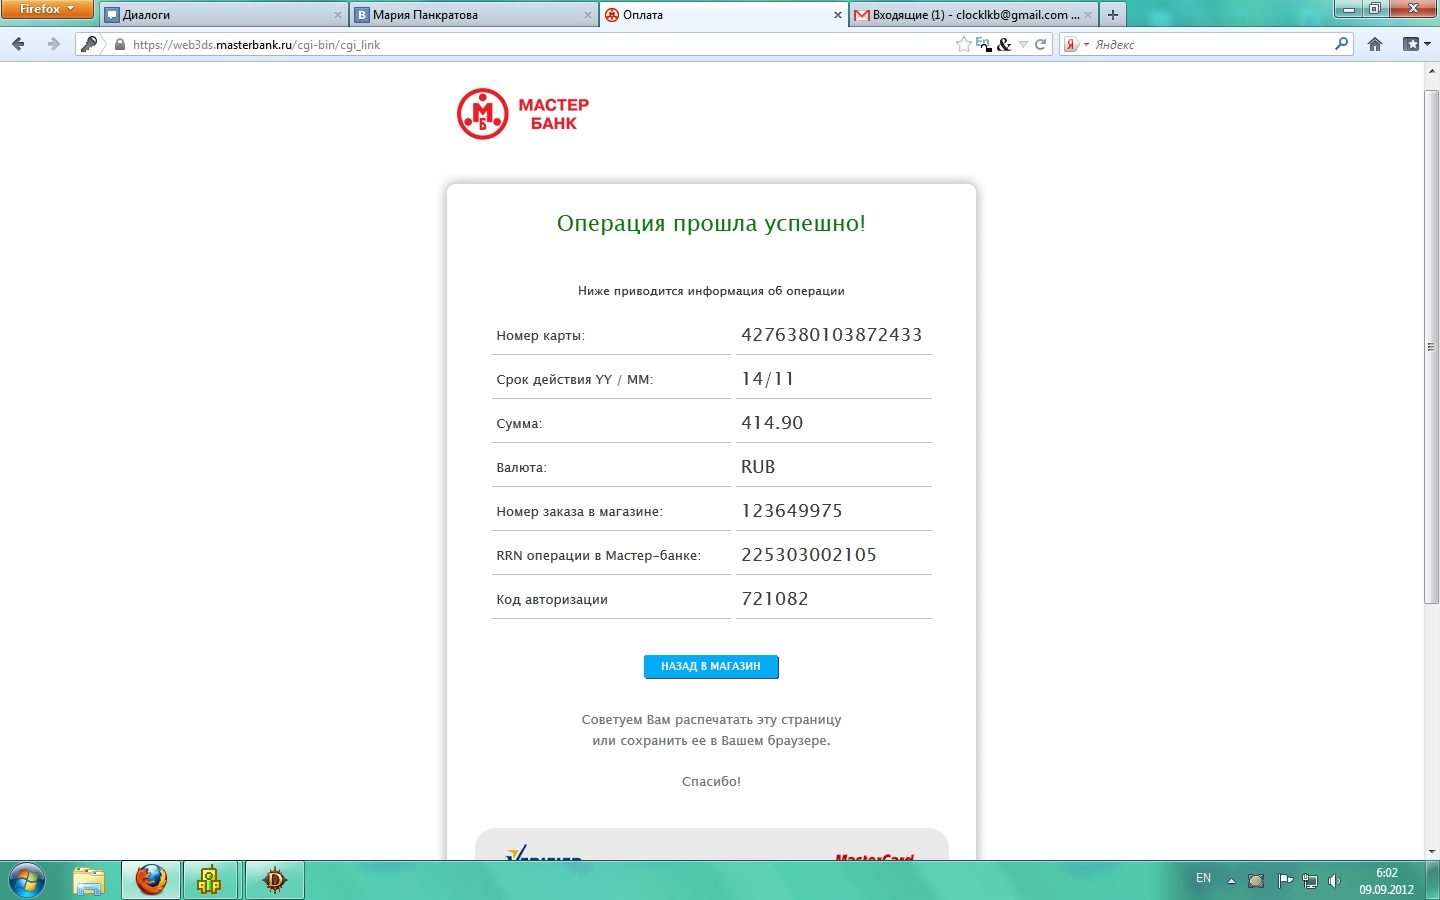Click the Yandex search engine icon
Image resolution: width=1440 pixels, height=900 pixels.
click(1071, 44)
